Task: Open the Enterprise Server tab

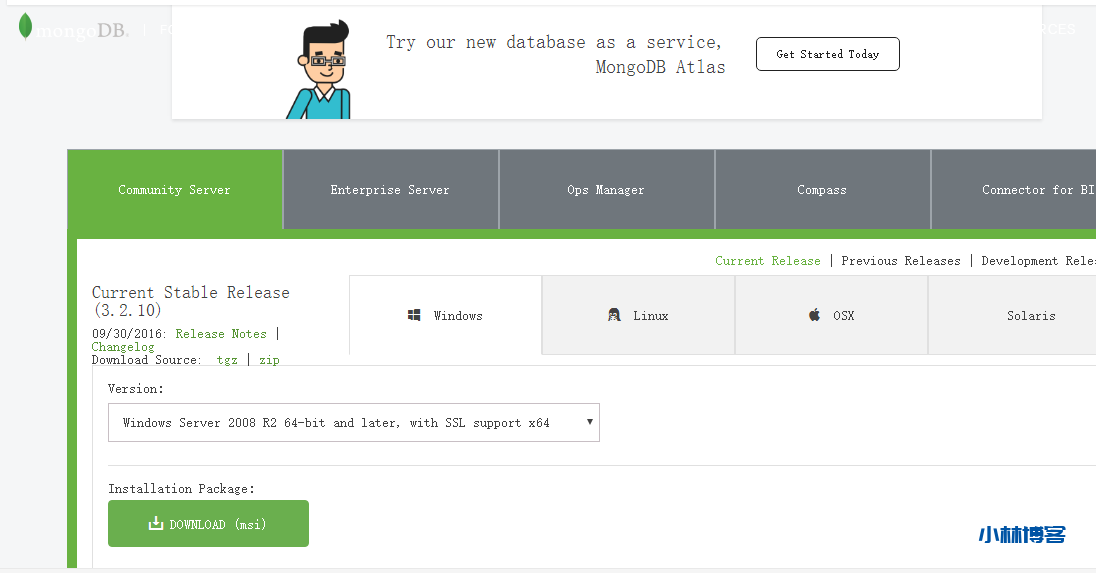Action: (x=390, y=189)
